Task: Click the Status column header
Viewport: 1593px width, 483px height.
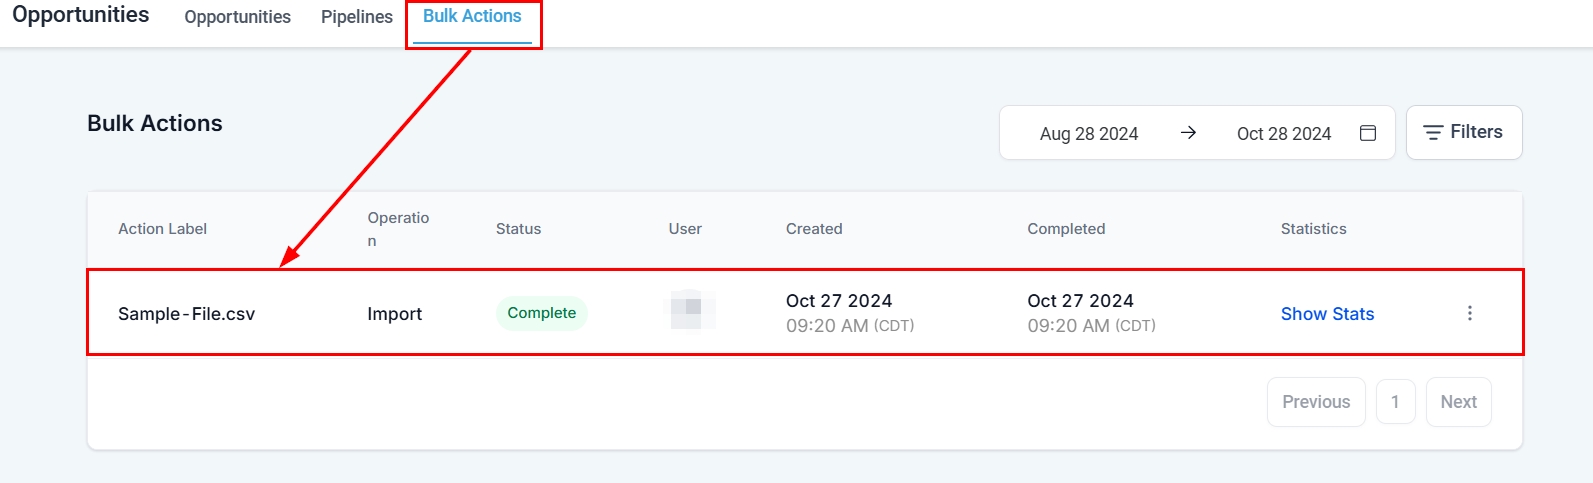Action: click(518, 229)
